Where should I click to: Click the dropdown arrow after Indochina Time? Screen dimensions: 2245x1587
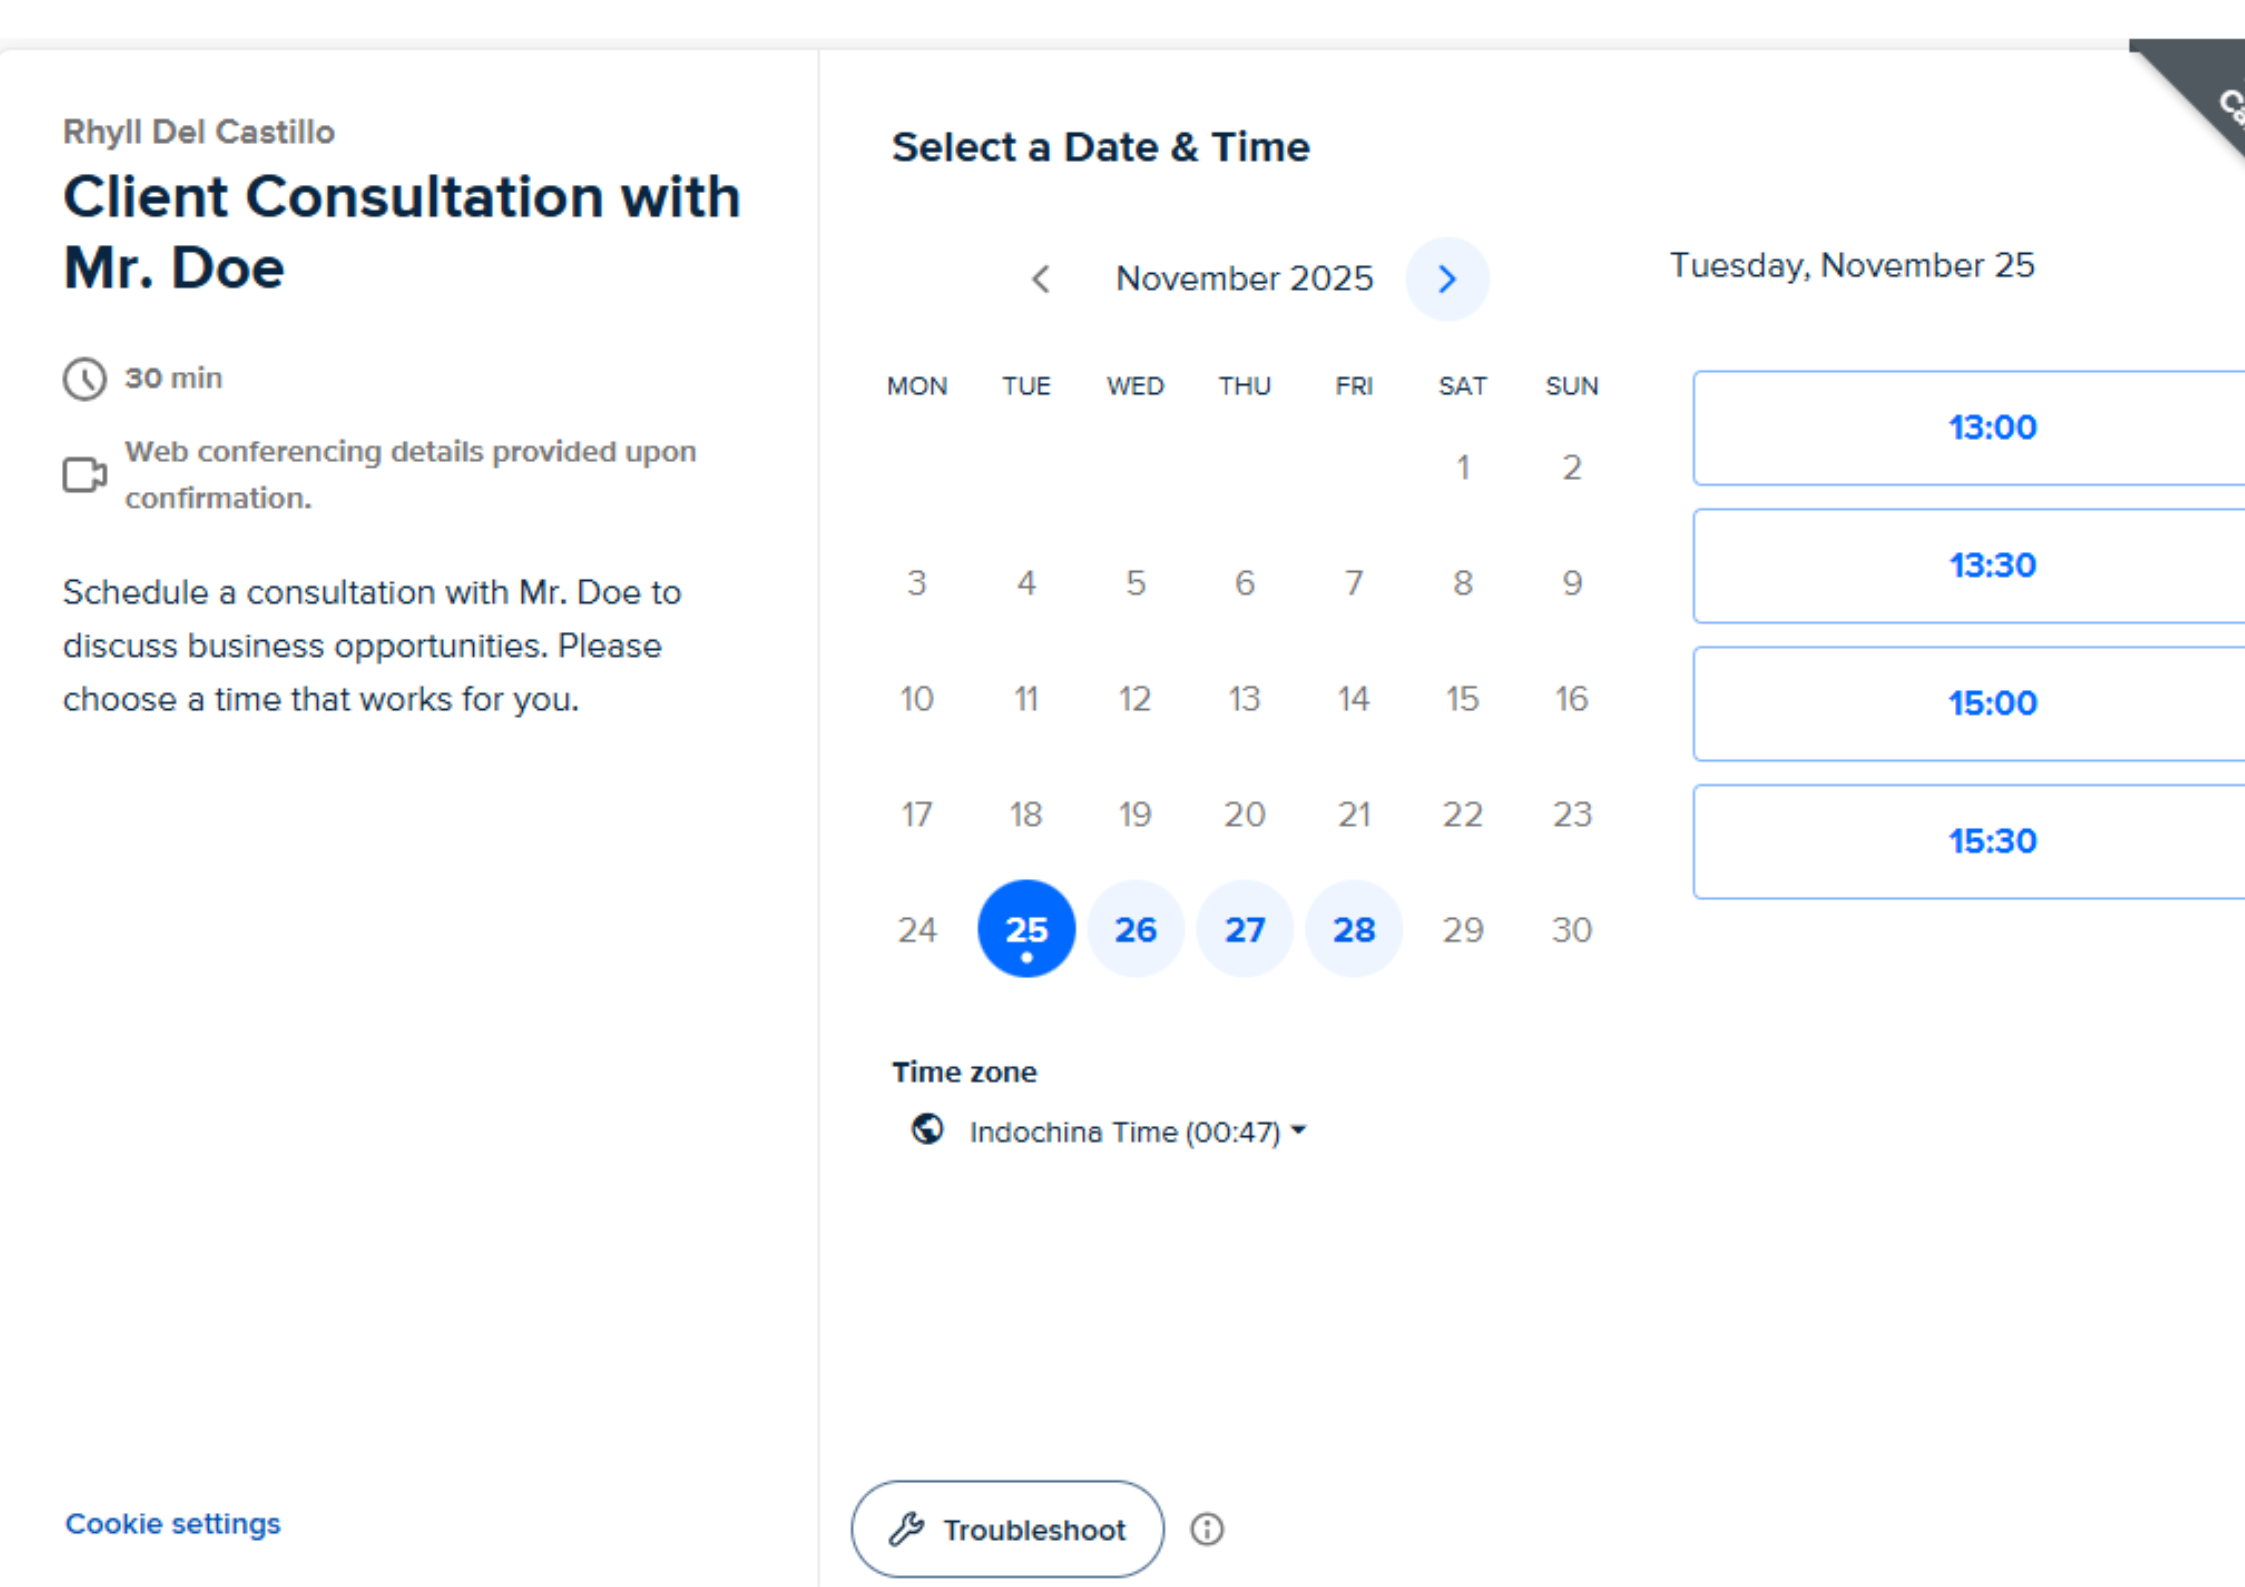[x=1299, y=1130]
